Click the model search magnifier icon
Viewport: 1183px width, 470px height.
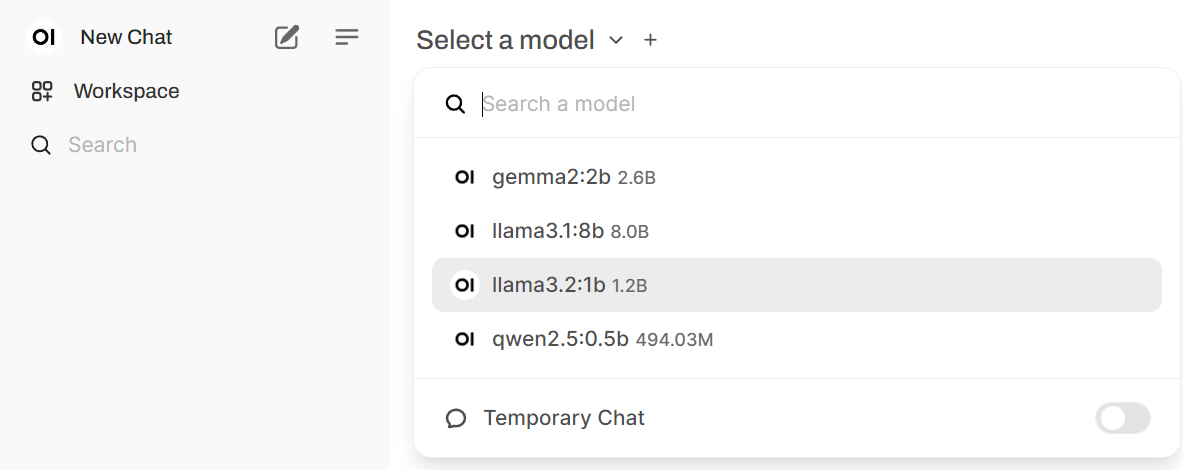click(455, 104)
